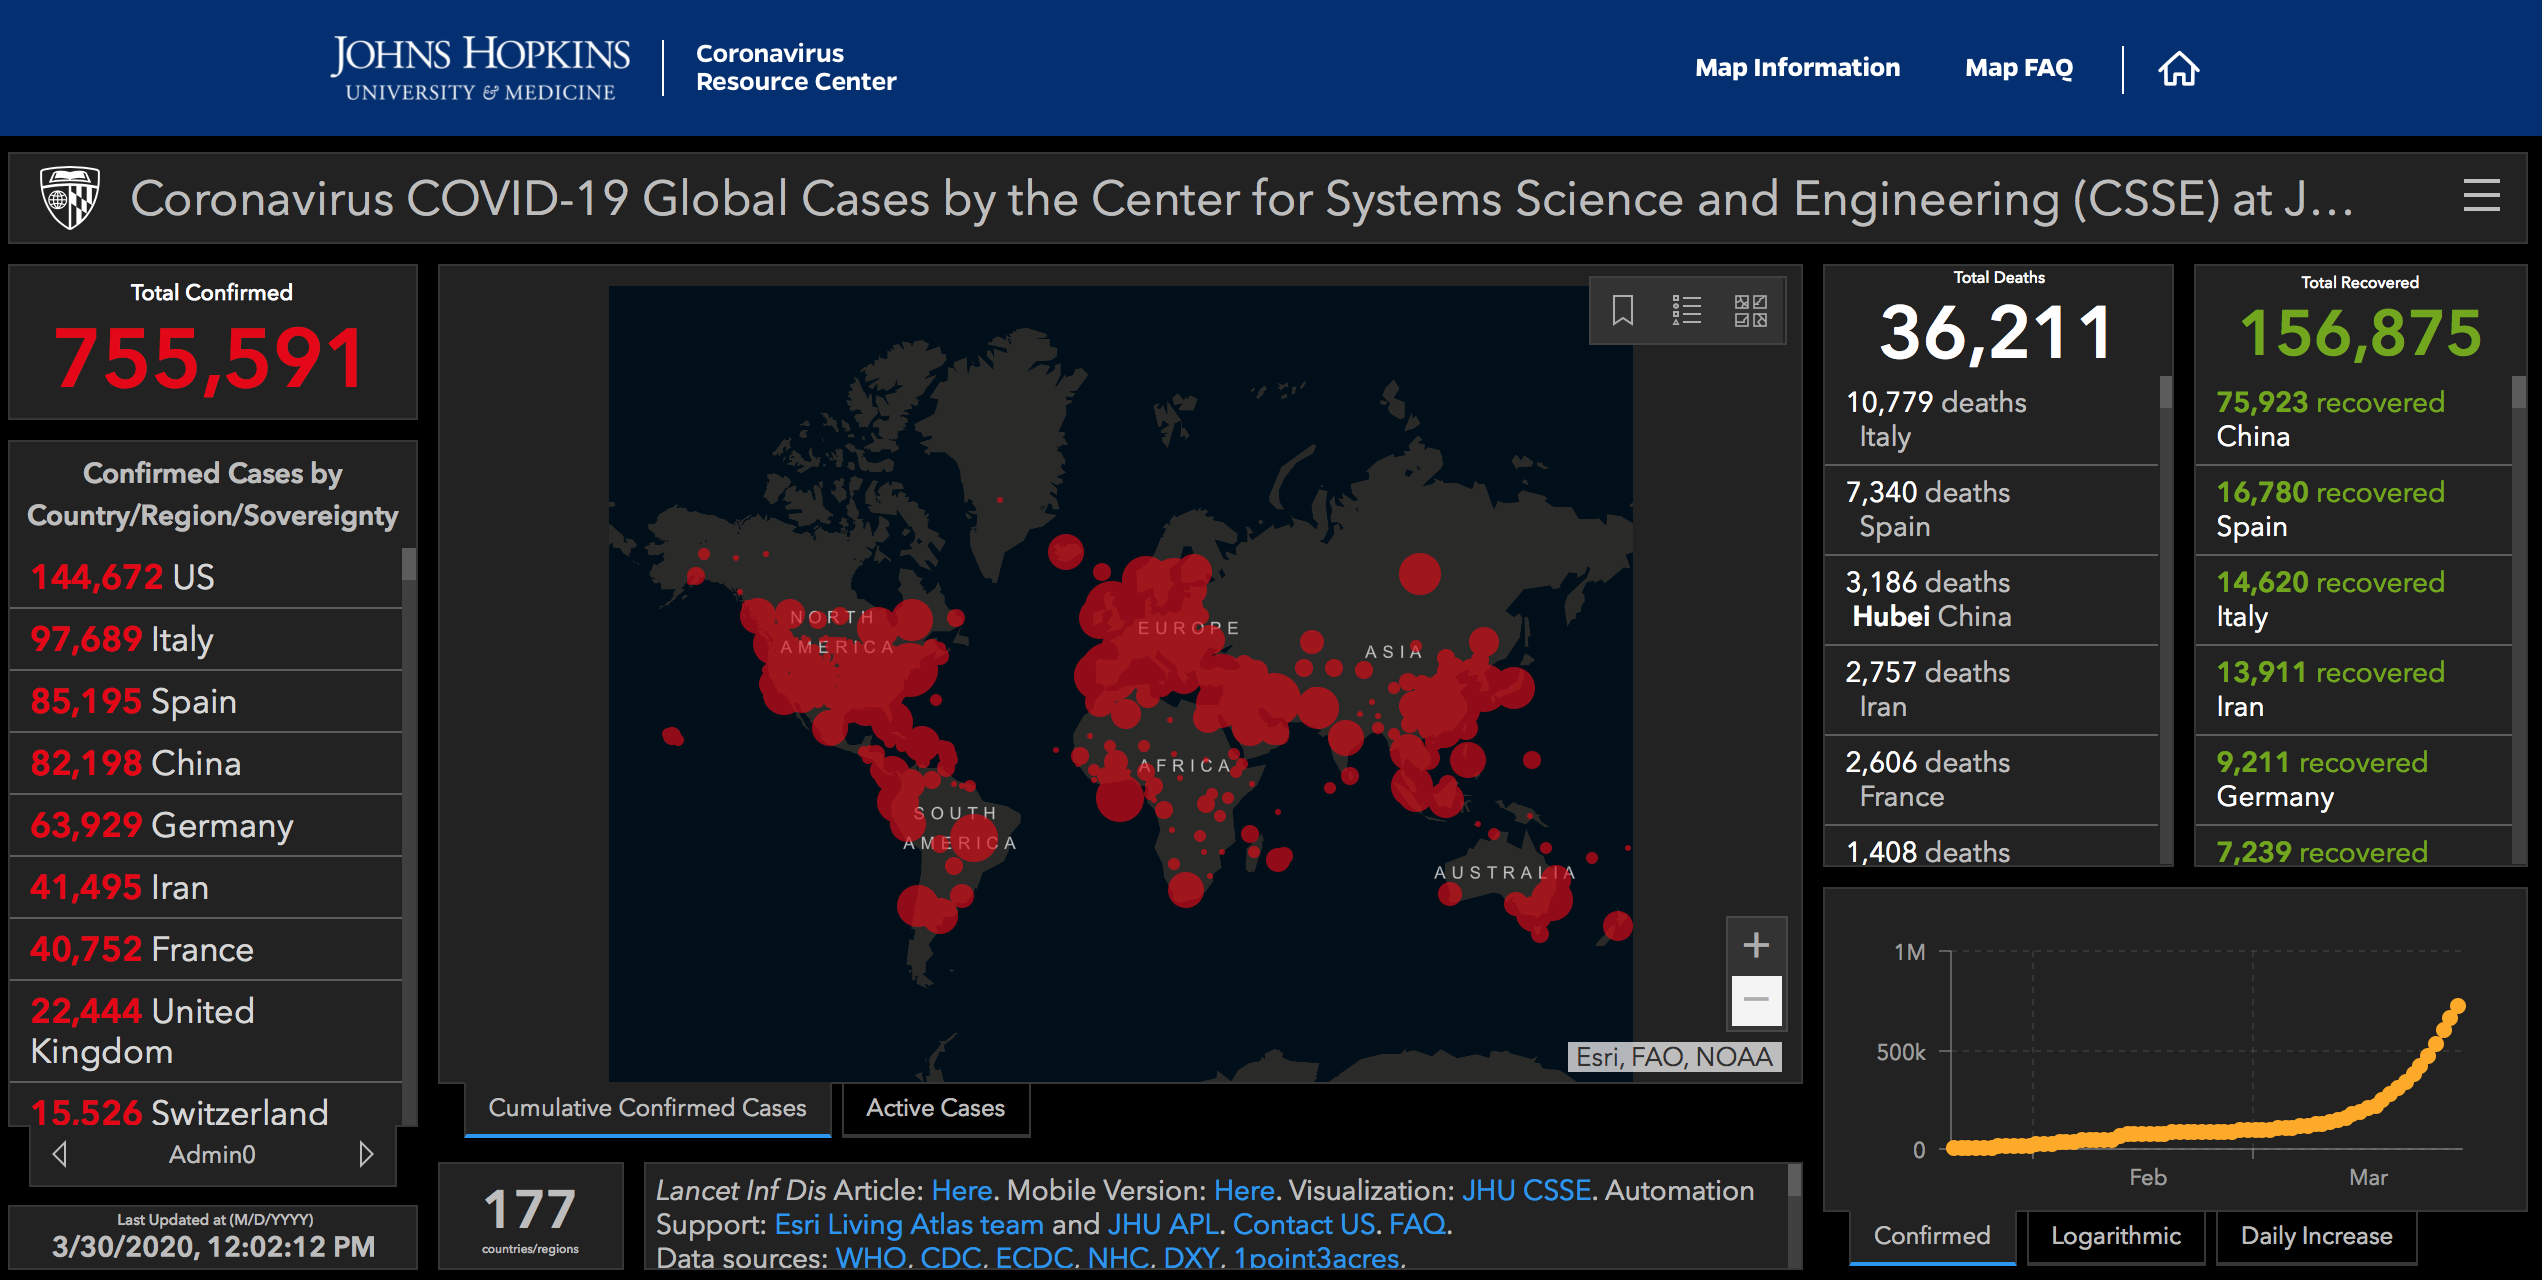Open the basemap gallery grid icon
This screenshot has width=2542, height=1280.
(x=1750, y=310)
